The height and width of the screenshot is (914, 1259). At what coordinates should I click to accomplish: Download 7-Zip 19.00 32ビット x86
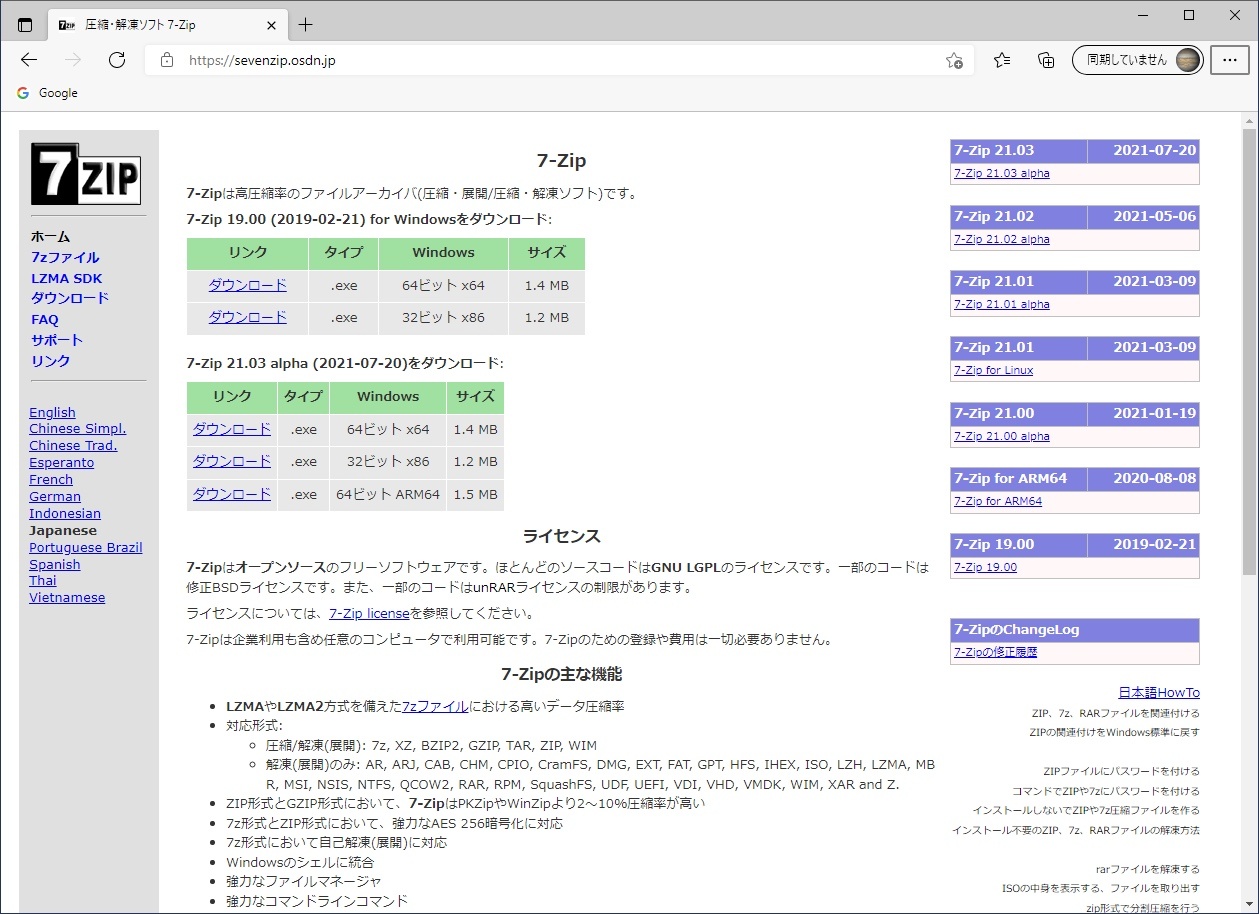[x=247, y=317]
